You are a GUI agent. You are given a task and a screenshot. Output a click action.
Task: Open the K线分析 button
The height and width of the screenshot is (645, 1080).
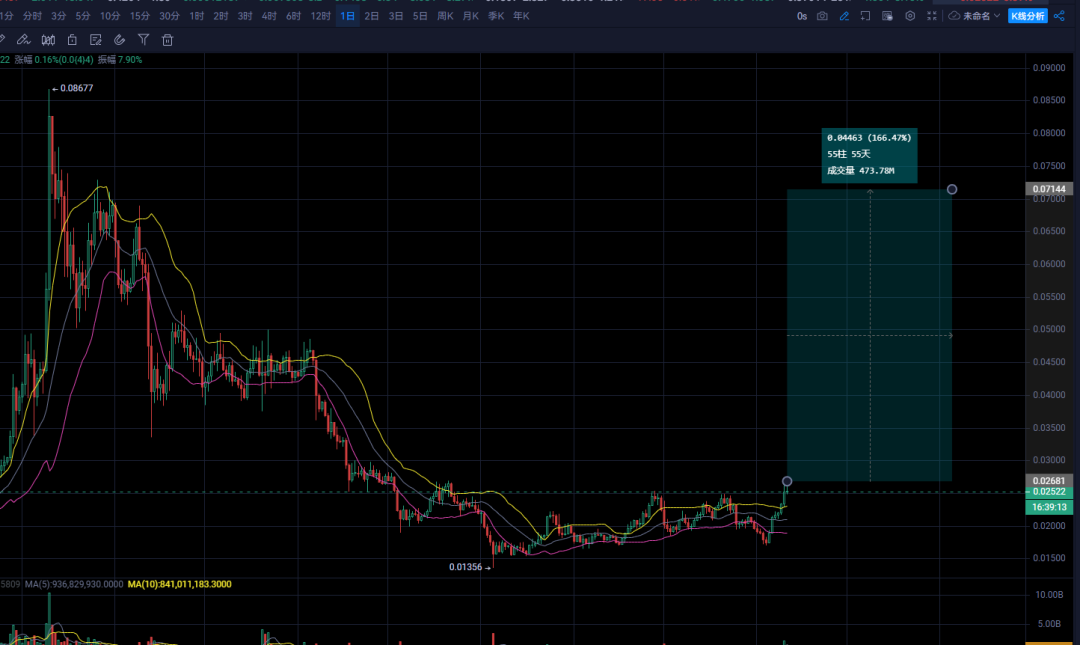pyautogui.click(x=1028, y=16)
